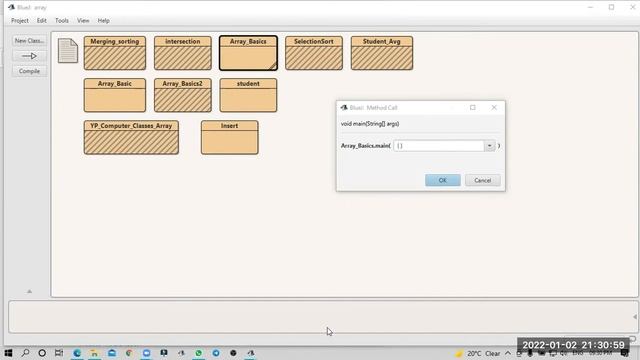Image resolution: width=640 pixels, height=360 pixels.
Task: Open File Explorer from the taskbar
Action: point(94,353)
